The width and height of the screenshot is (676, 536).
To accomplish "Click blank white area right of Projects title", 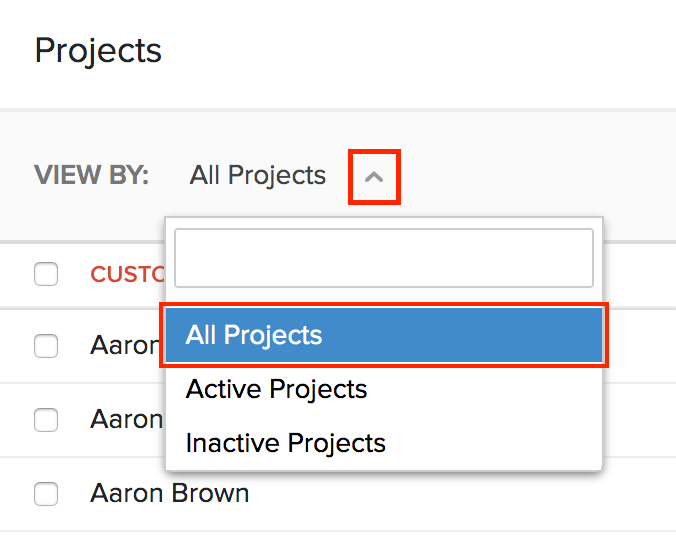I will click(x=420, y=50).
